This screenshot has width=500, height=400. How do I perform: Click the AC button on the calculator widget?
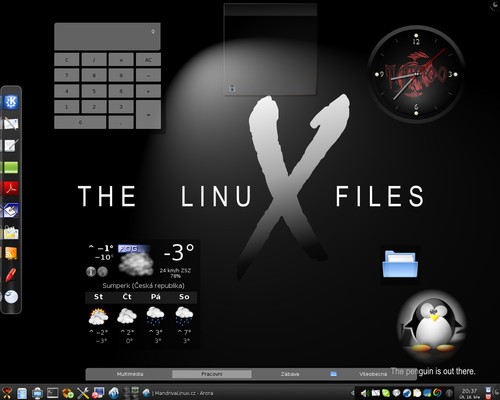coord(148,60)
